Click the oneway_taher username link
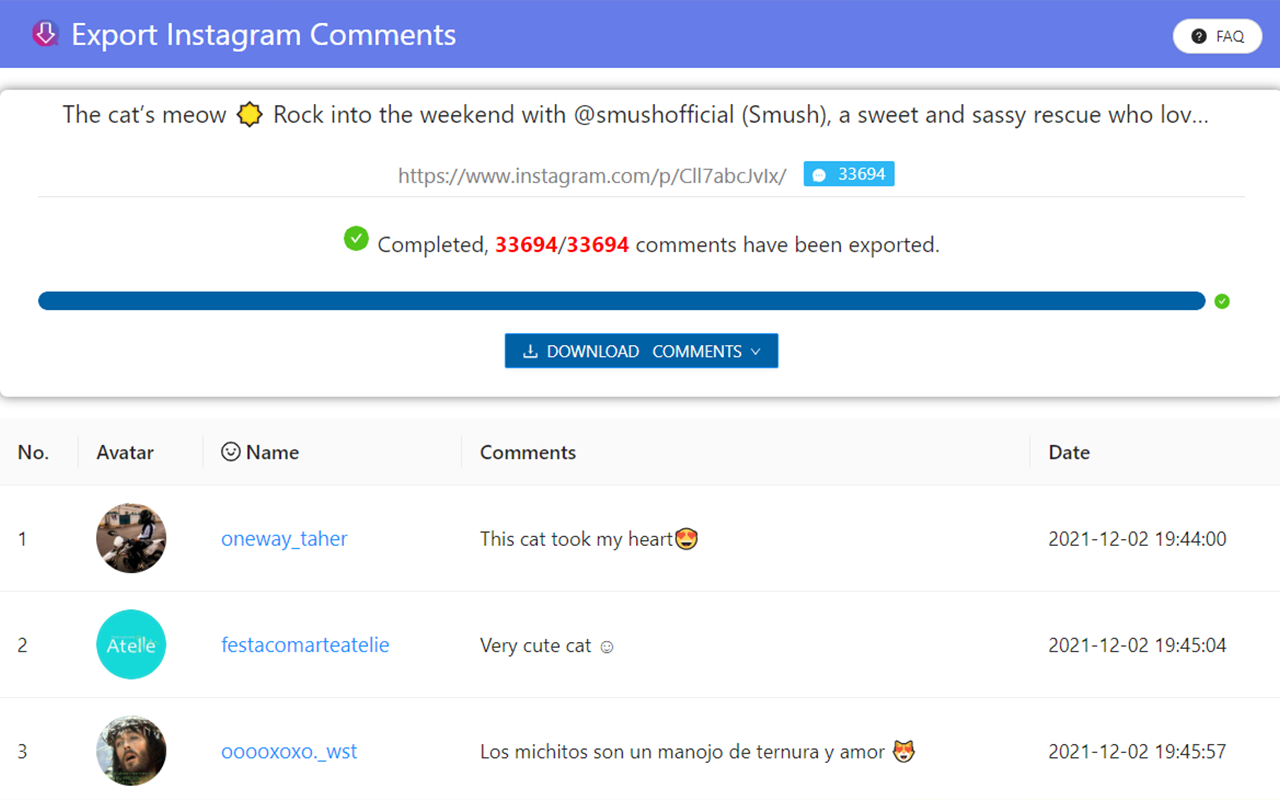 [284, 538]
